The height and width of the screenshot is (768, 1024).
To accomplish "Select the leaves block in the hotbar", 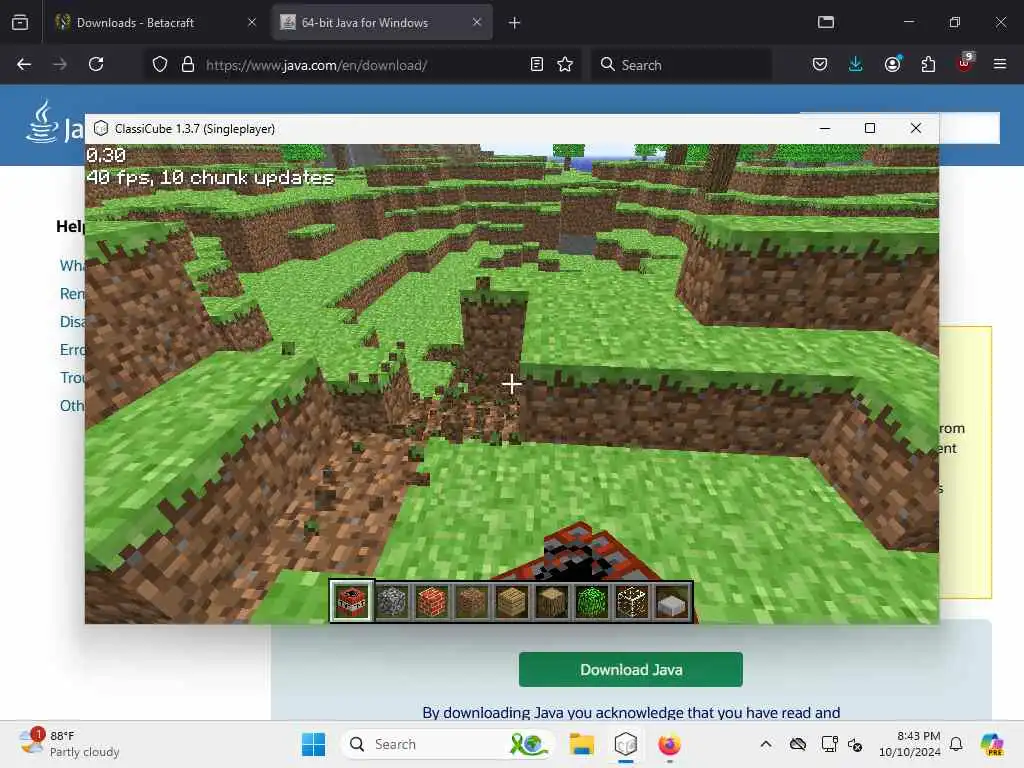I will tap(592, 601).
